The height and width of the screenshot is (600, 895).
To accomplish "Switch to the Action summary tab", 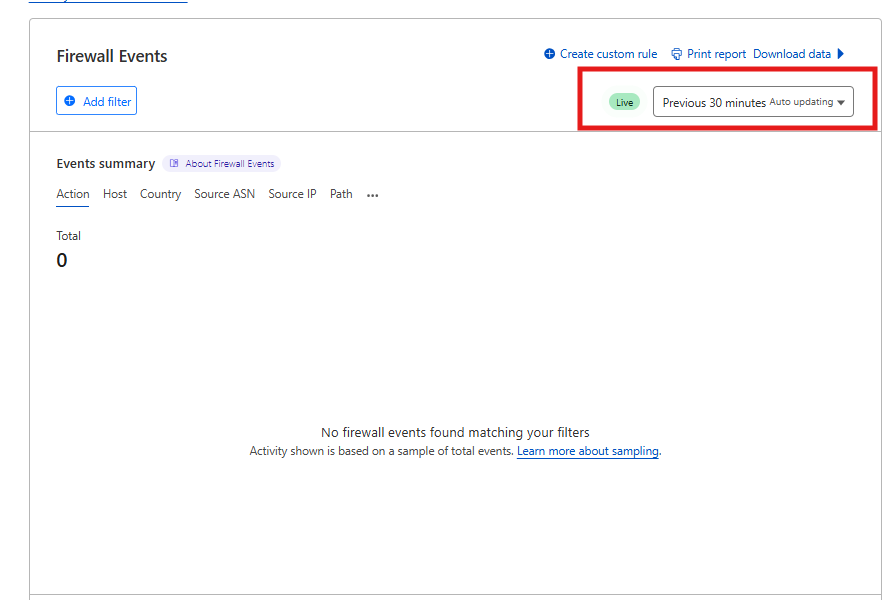I will tap(73, 194).
